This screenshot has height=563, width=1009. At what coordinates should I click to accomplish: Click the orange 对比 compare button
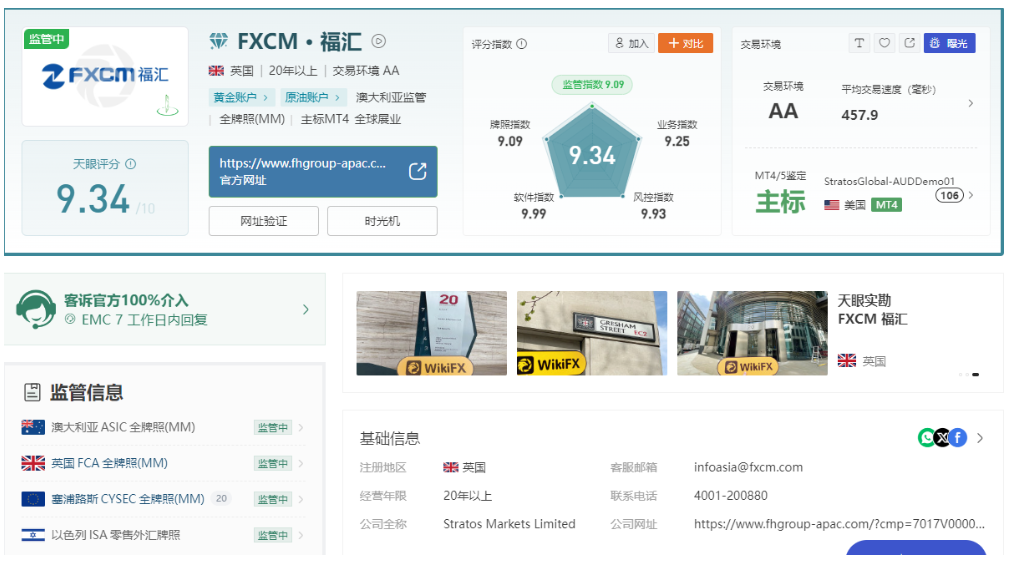[x=685, y=43]
